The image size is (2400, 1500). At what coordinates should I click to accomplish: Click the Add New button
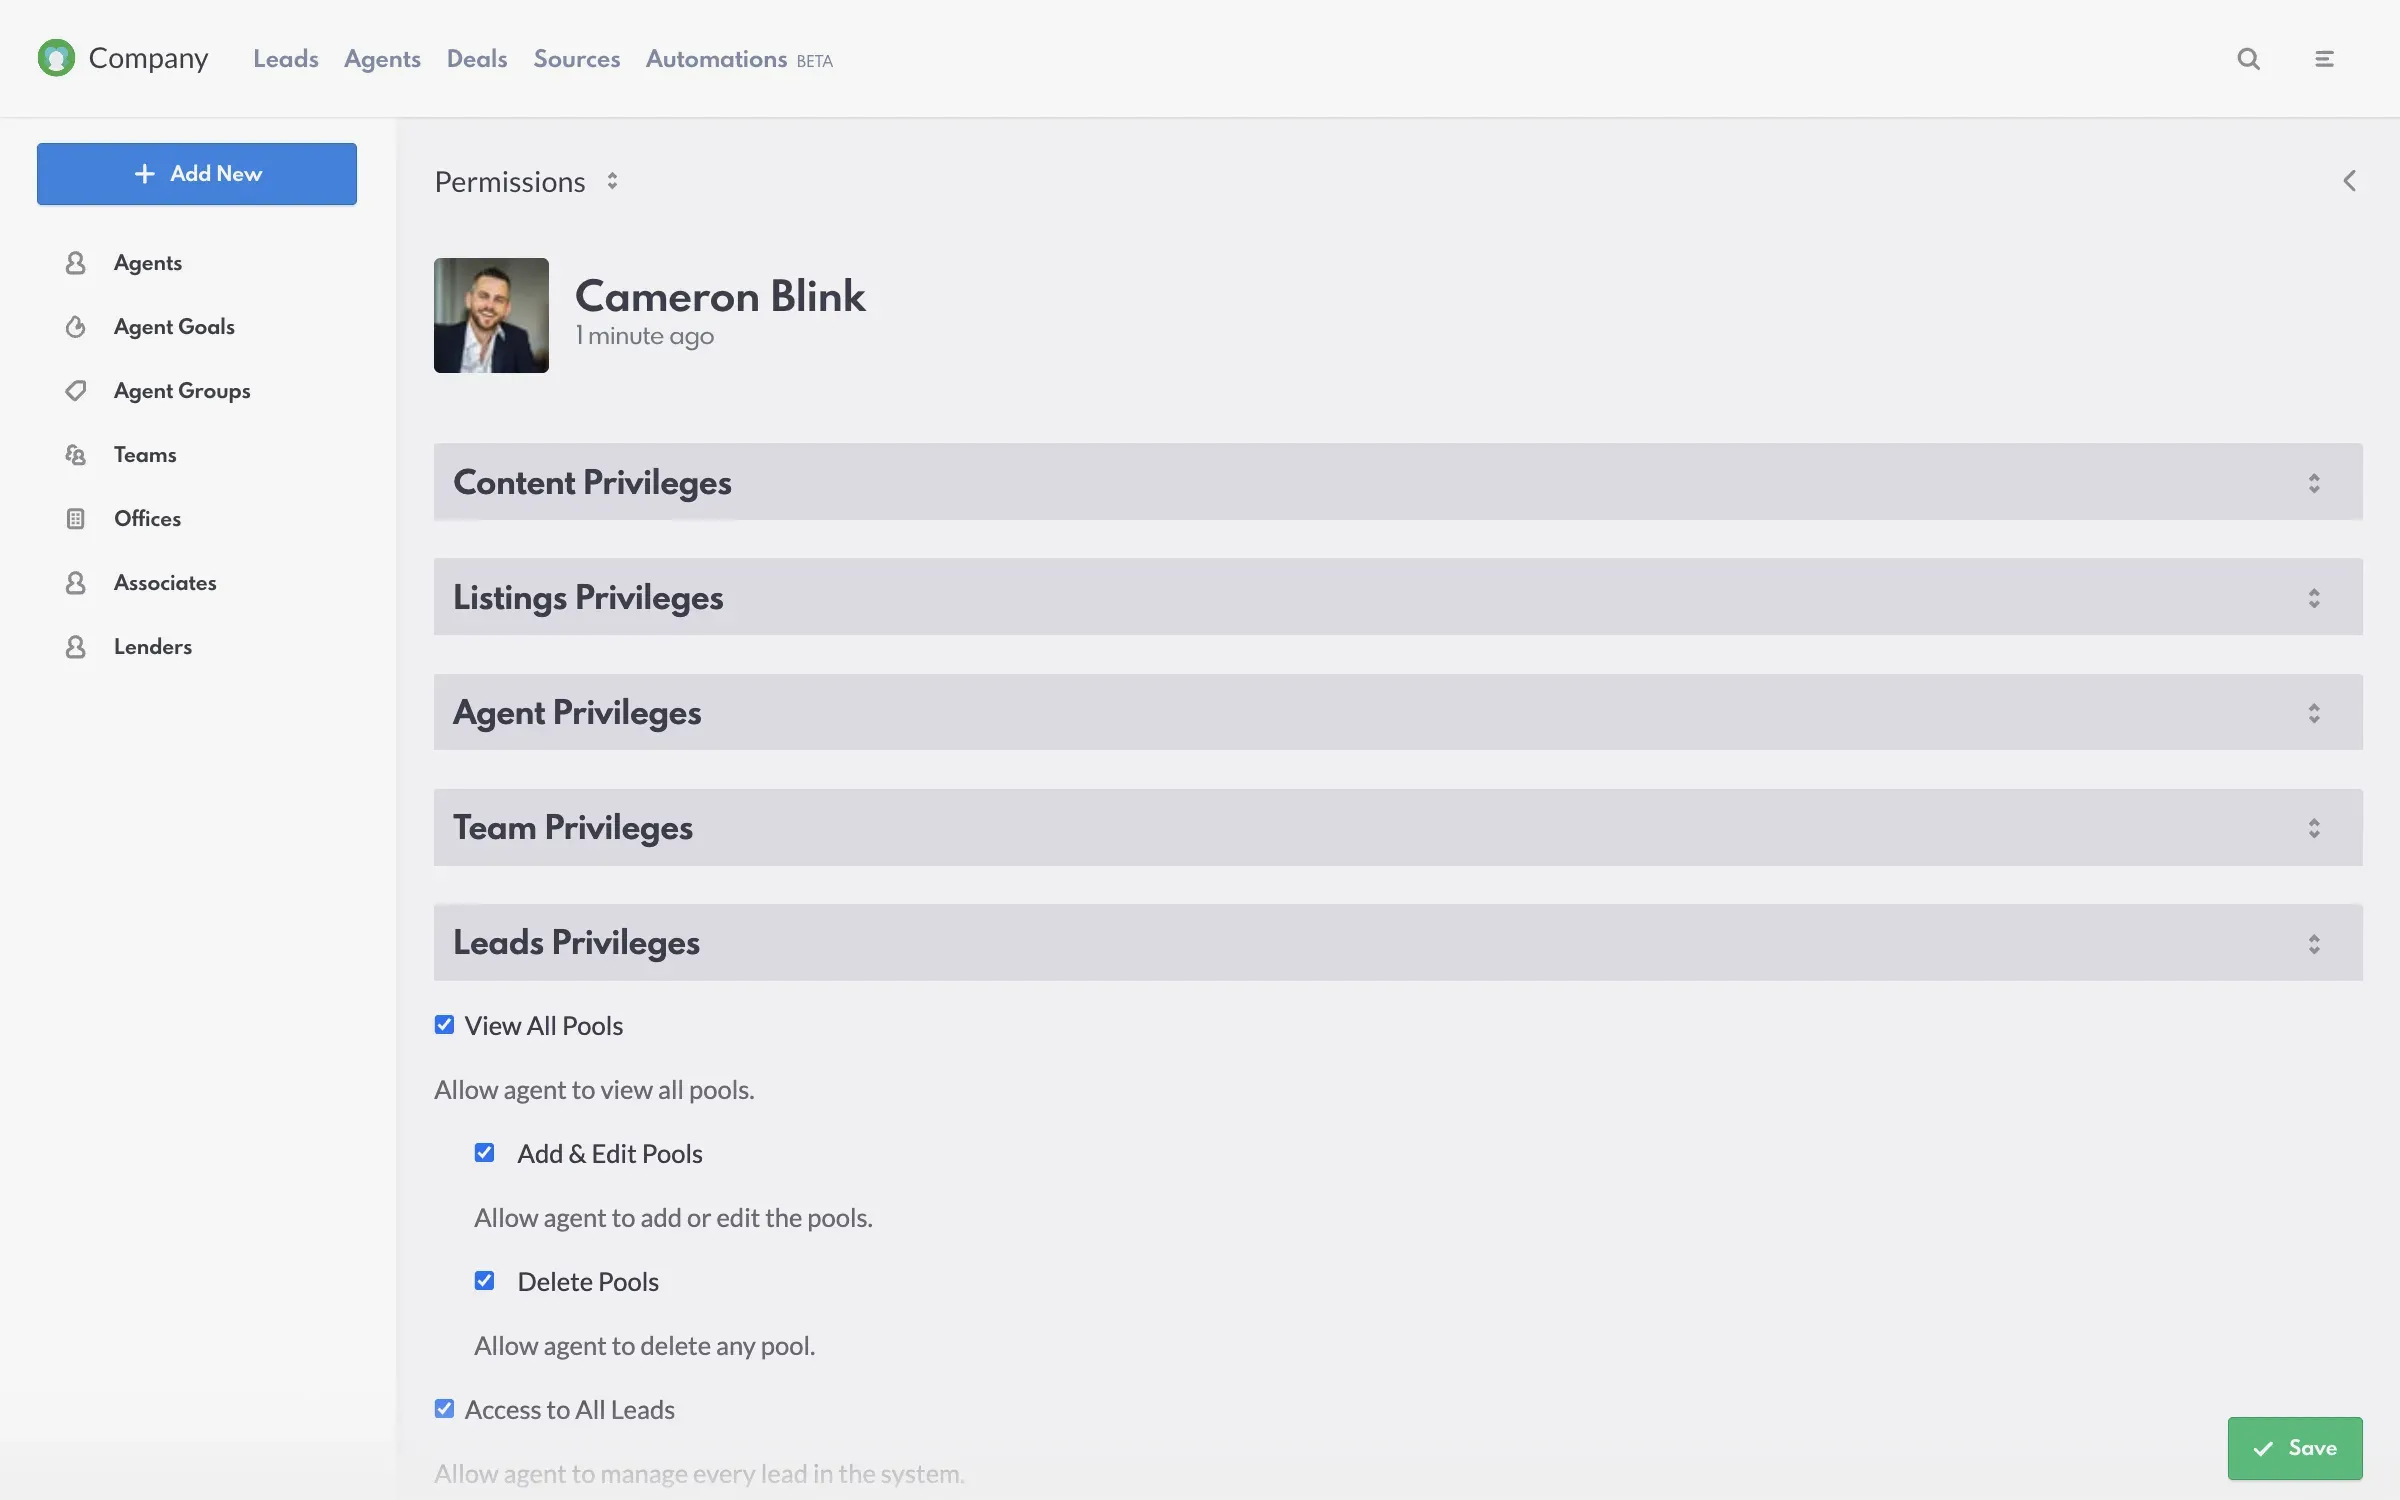(197, 174)
